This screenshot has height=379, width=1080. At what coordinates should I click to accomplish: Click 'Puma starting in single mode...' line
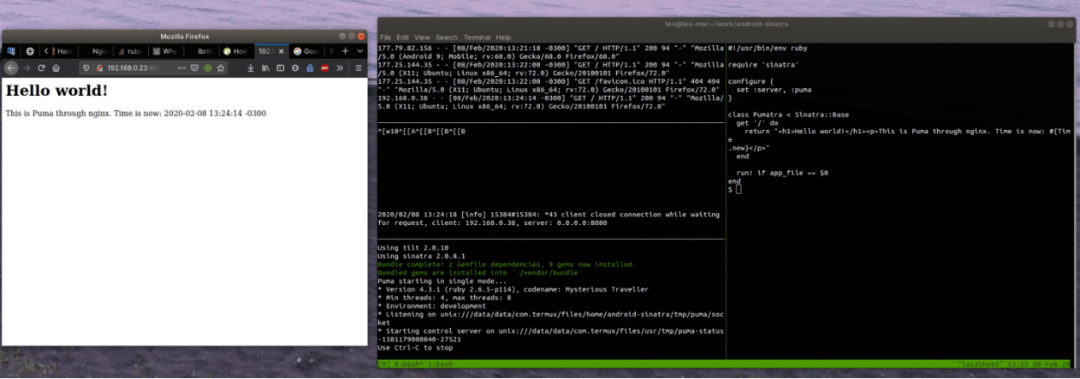(x=442, y=281)
